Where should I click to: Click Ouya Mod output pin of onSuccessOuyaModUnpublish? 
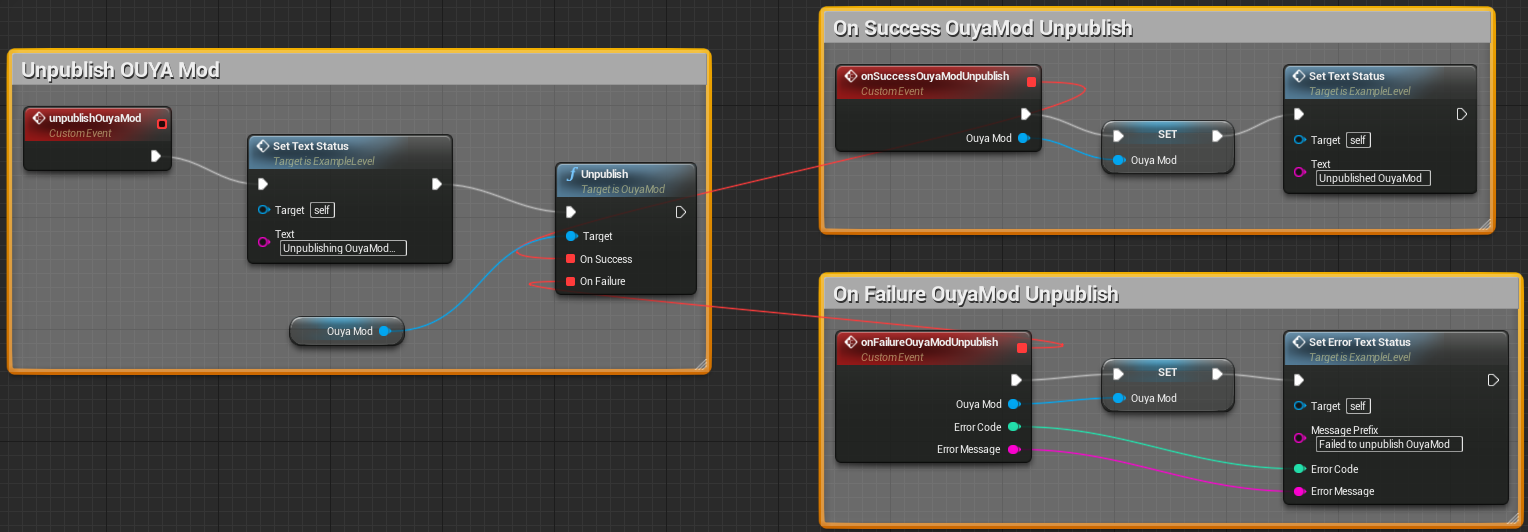point(1023,138)
